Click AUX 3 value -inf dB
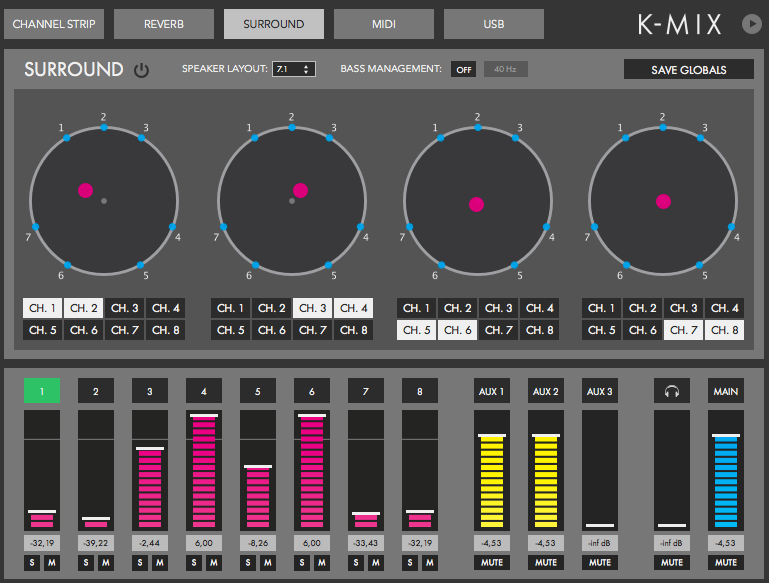The height and width of the screenshot is (583, 769). pos(599,543)
